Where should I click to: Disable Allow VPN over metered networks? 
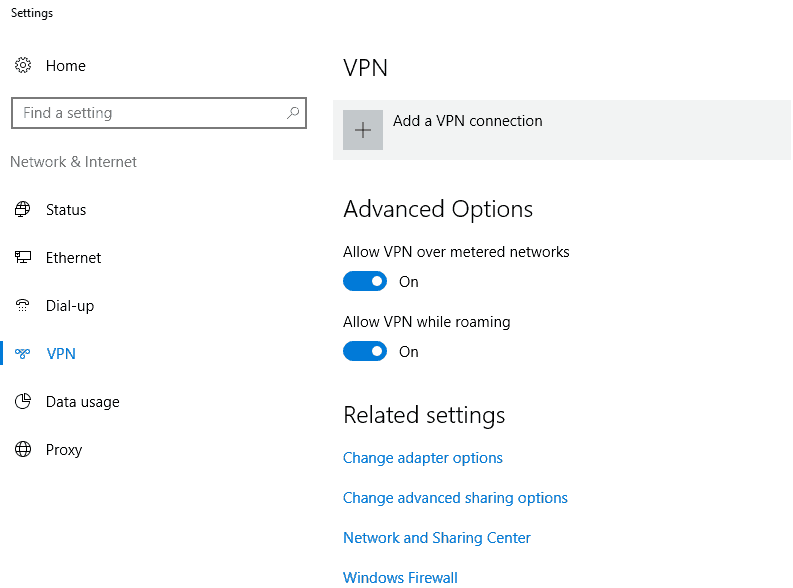[x=365, y=281]
